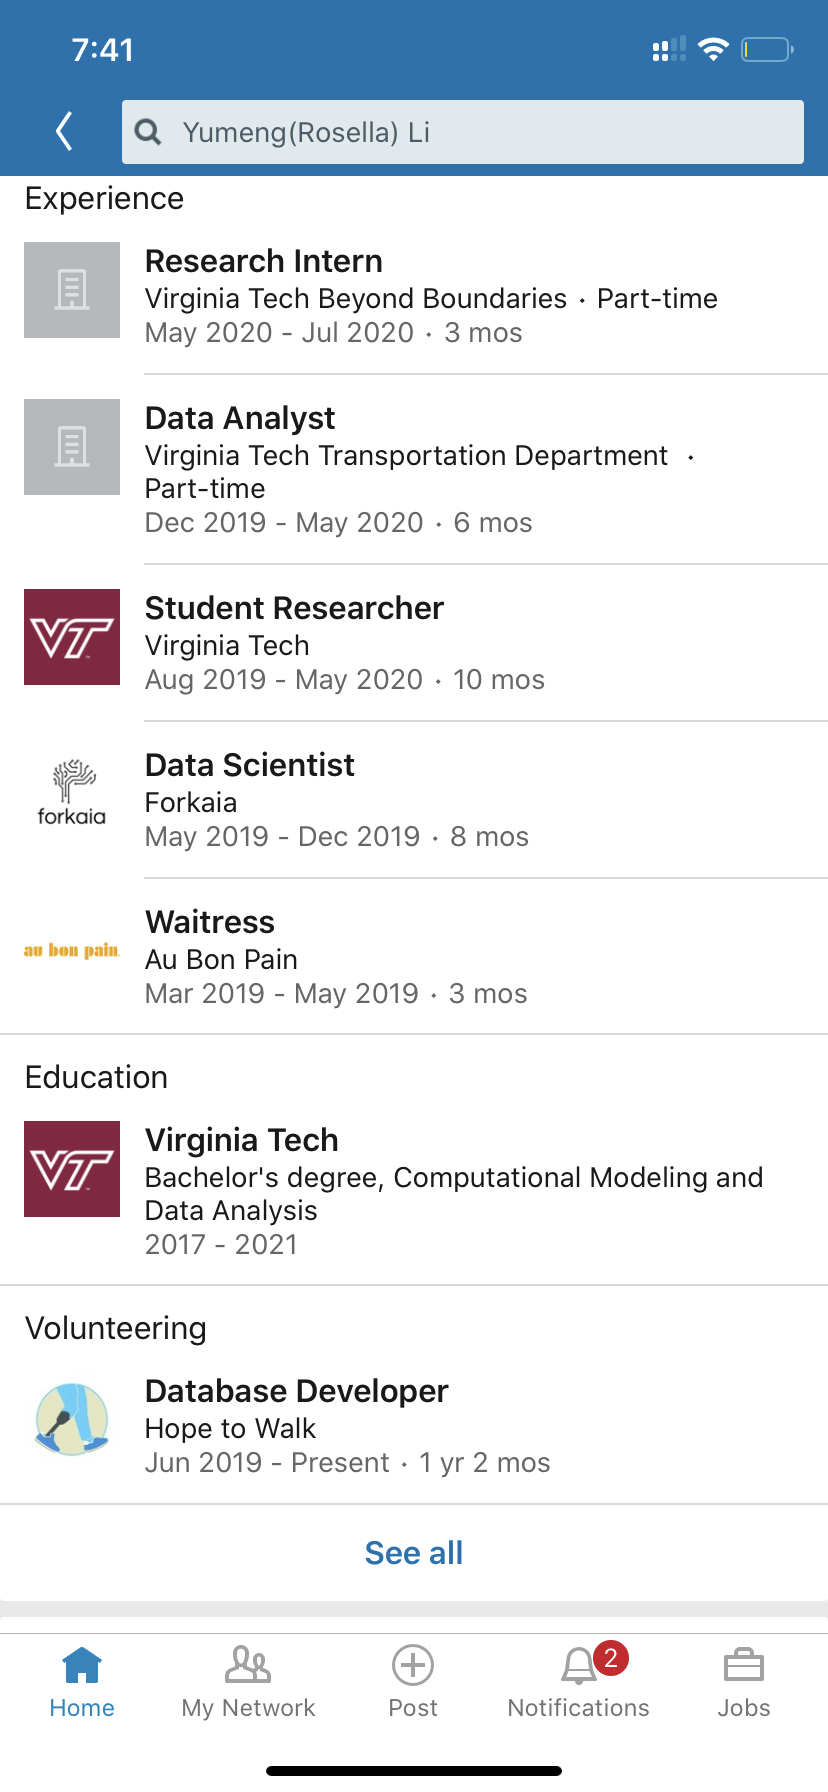
Task: Tap the Waitress job title
Action: point(210,923)
